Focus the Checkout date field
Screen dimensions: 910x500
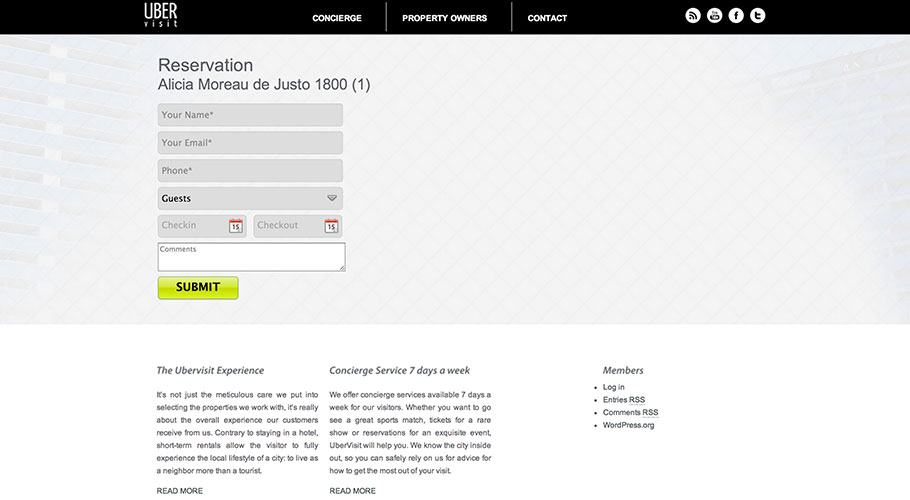point(298,226)
